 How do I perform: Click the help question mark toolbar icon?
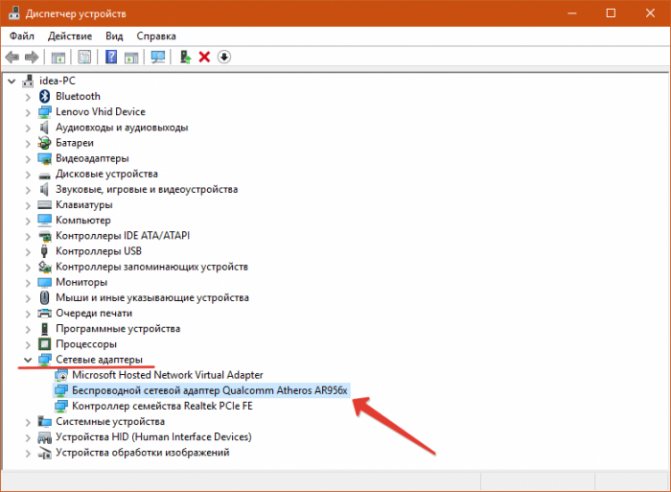(x=111, y=56)
